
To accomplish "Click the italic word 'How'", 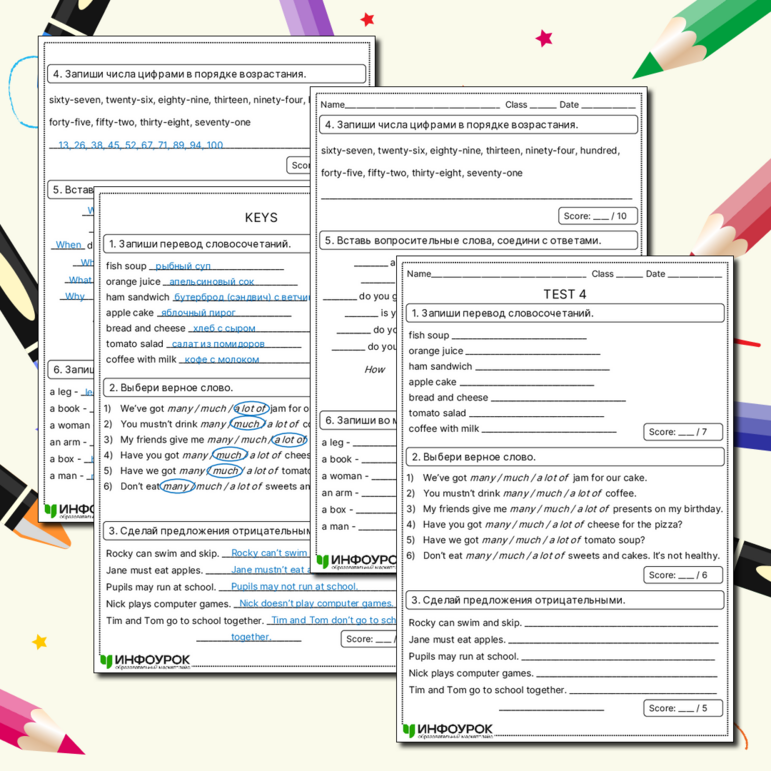I will pyautogui.click(x=375, y=369).
